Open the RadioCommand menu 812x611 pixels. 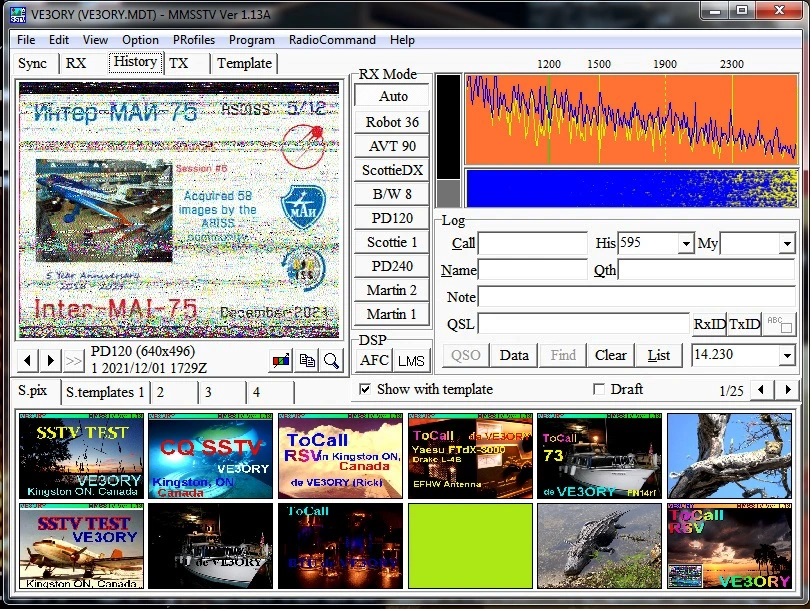point(332,40)
